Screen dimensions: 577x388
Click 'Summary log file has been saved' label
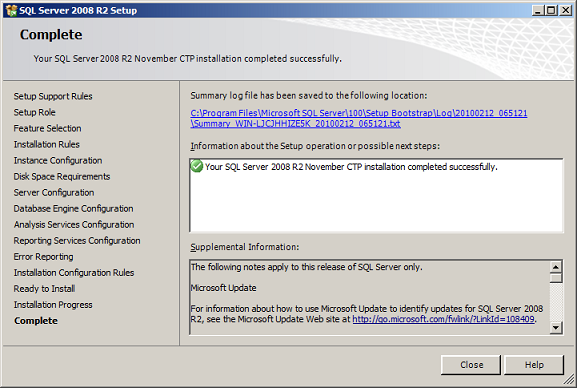[x=309, y=96]
